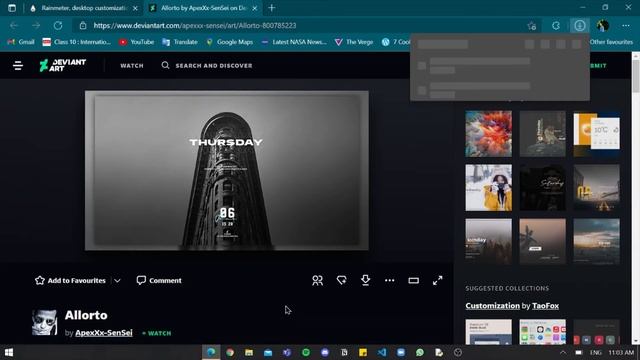
Task: Expand the Add to Favourites dropdown arrow
Action: [x=117, y=281]
